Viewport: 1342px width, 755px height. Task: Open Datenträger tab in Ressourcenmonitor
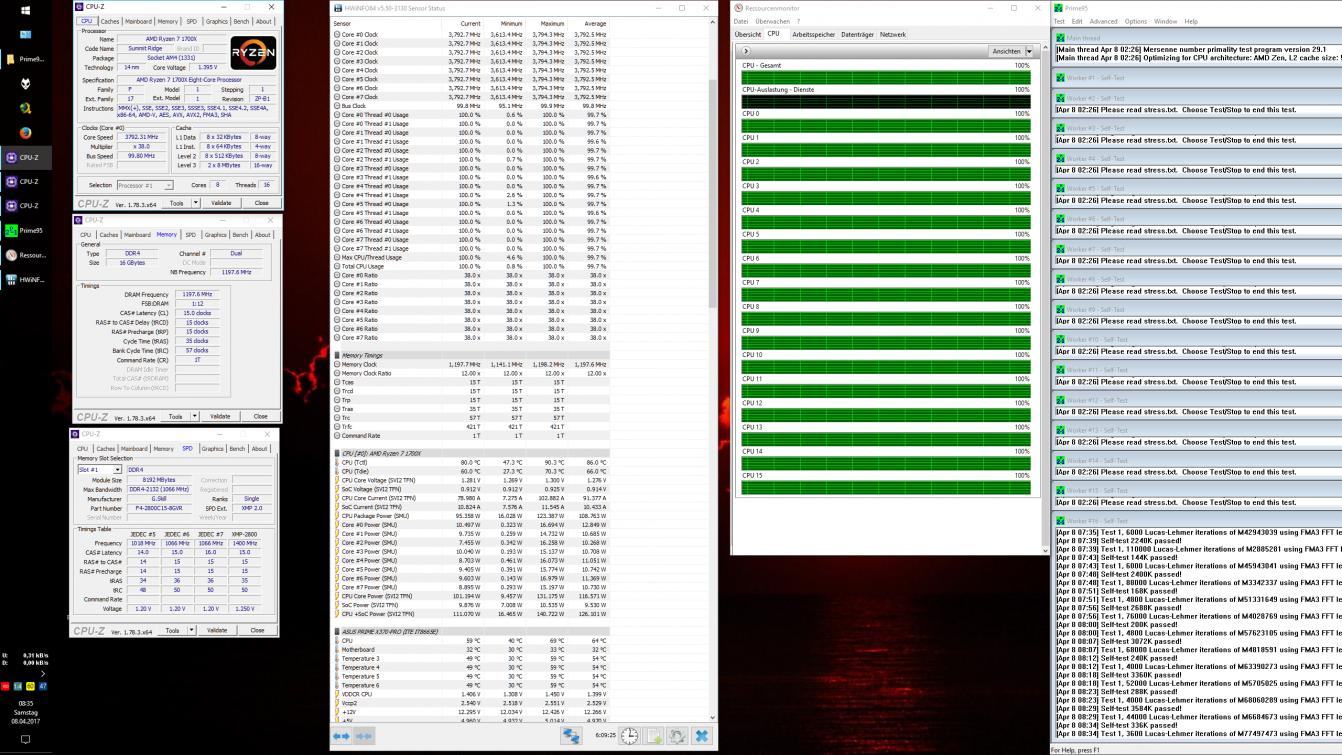pos(857,34)
